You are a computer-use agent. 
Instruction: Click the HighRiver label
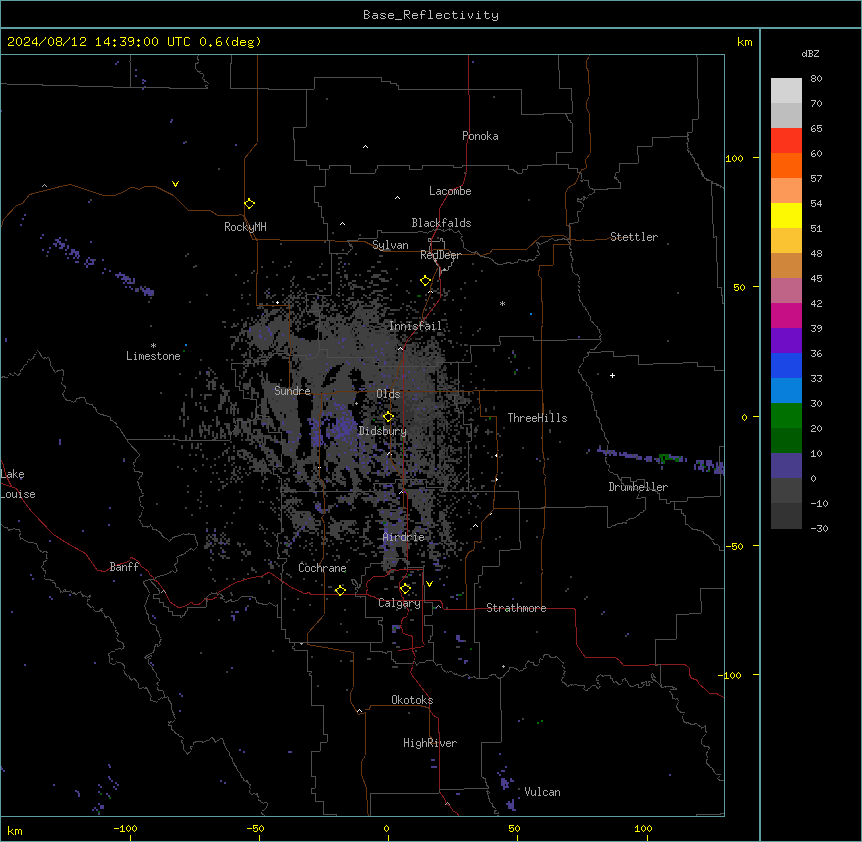point(430,743)
